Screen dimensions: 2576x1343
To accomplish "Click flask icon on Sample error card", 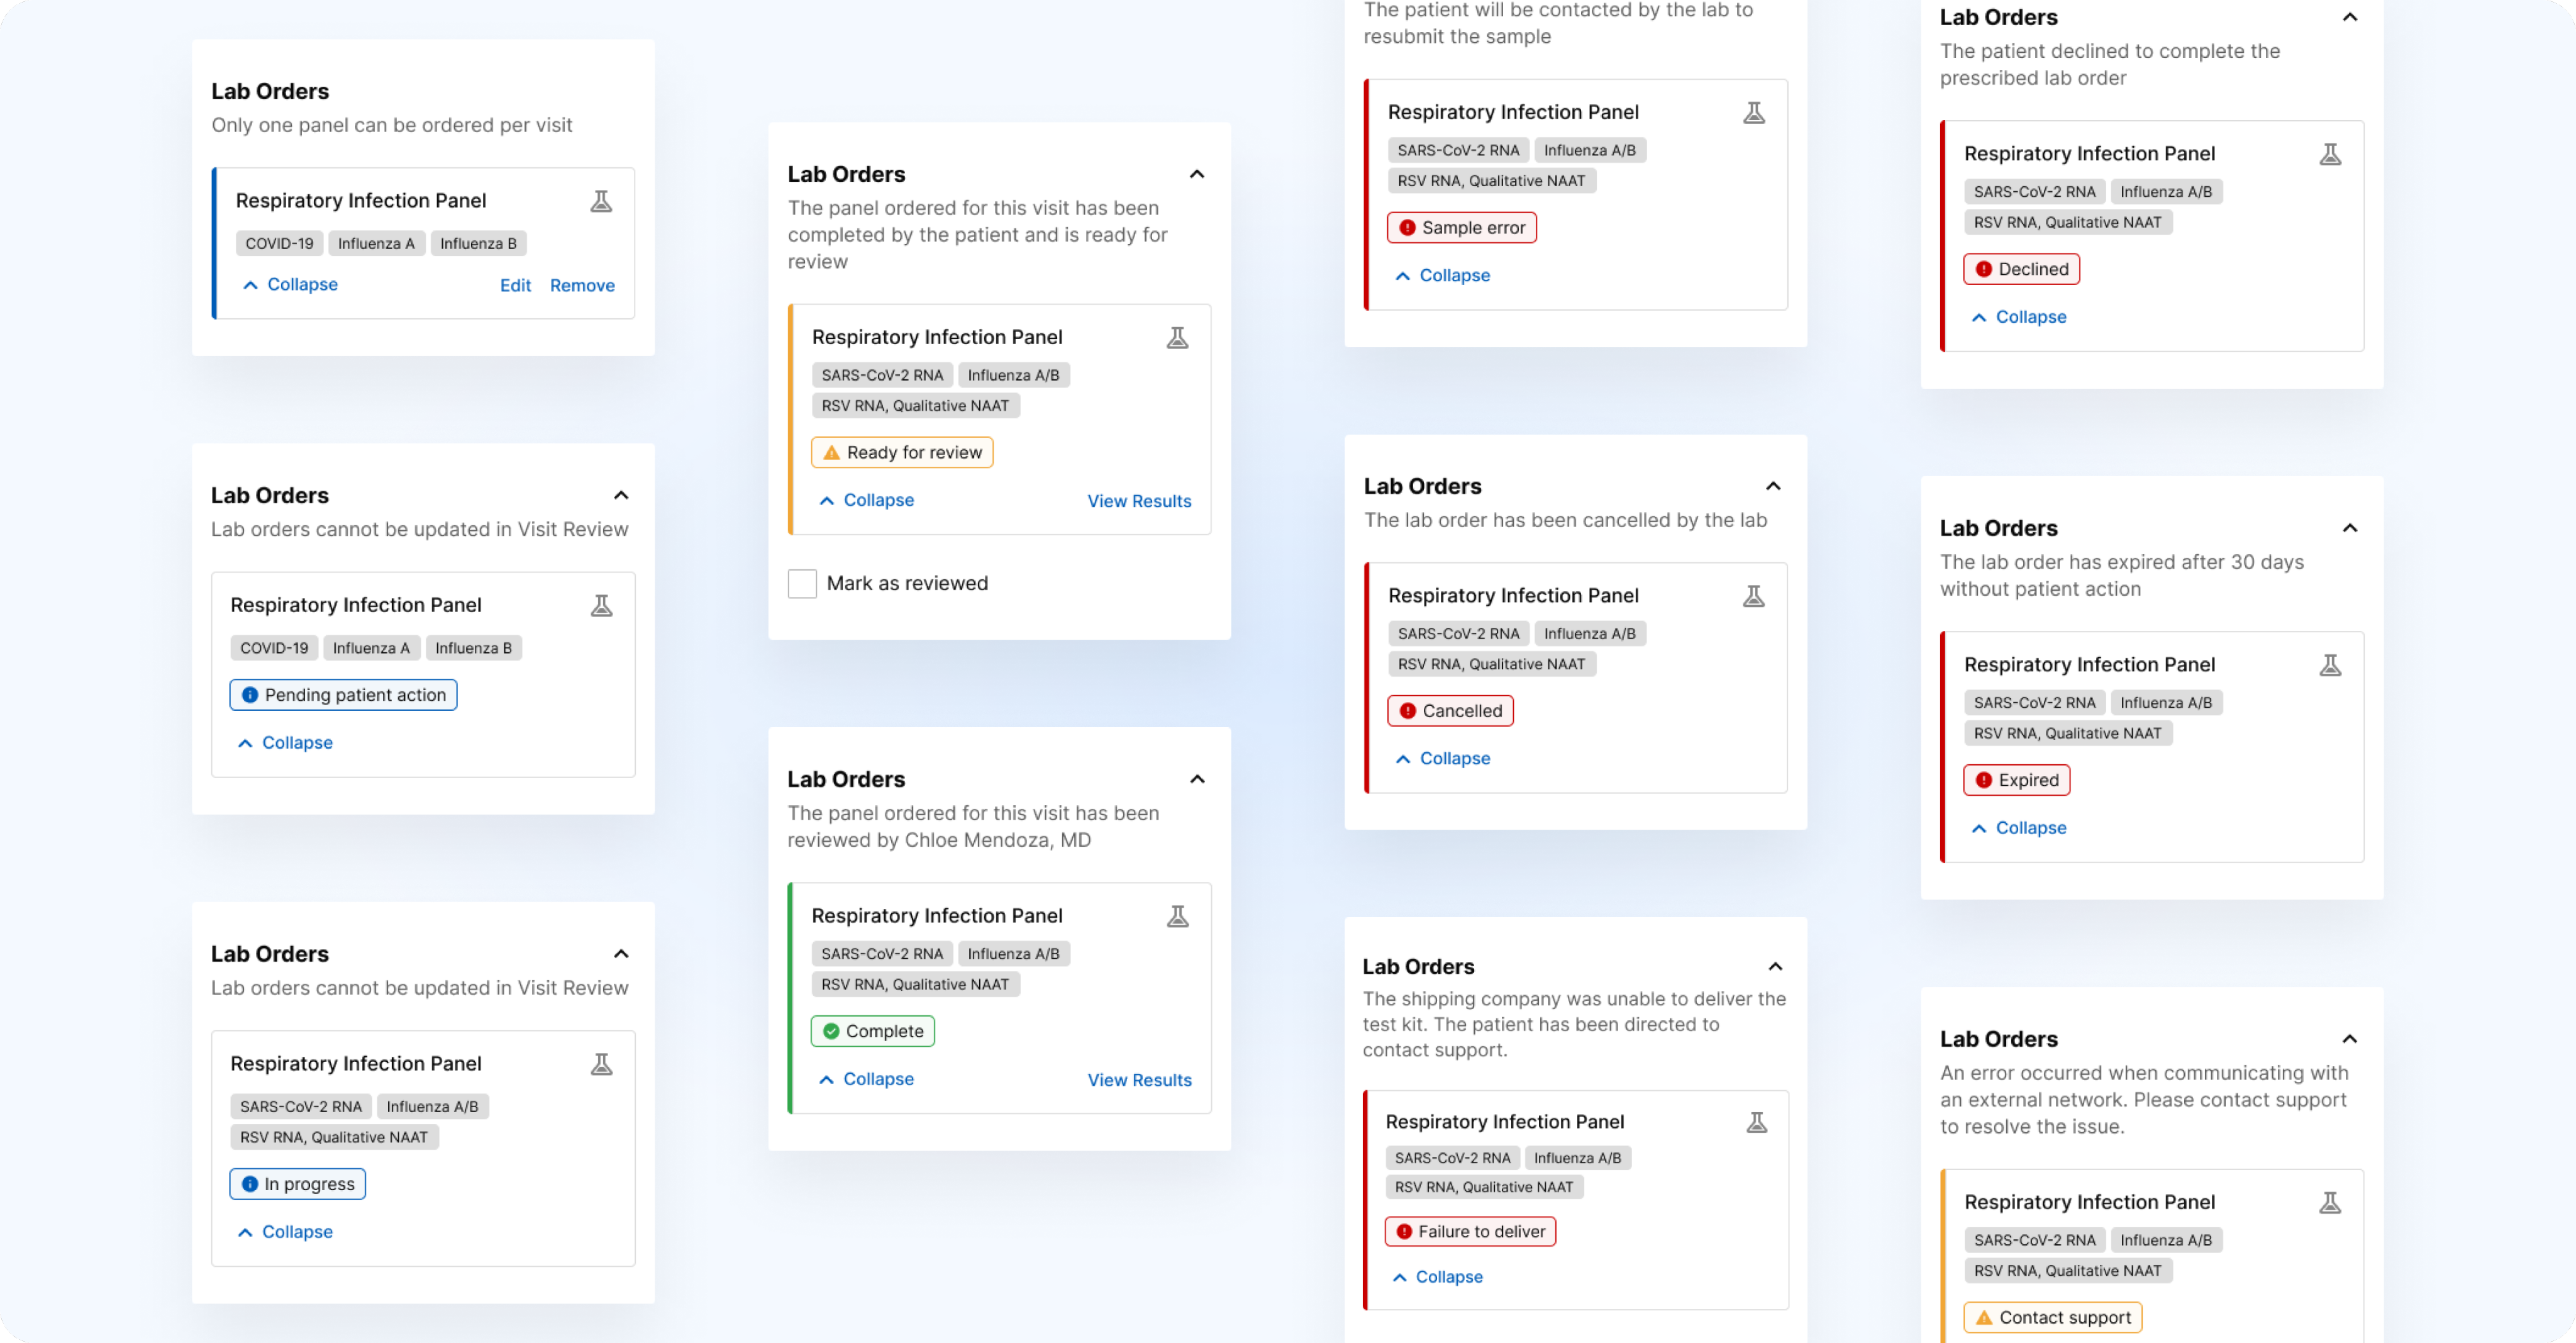I will tap(1753, 113).
